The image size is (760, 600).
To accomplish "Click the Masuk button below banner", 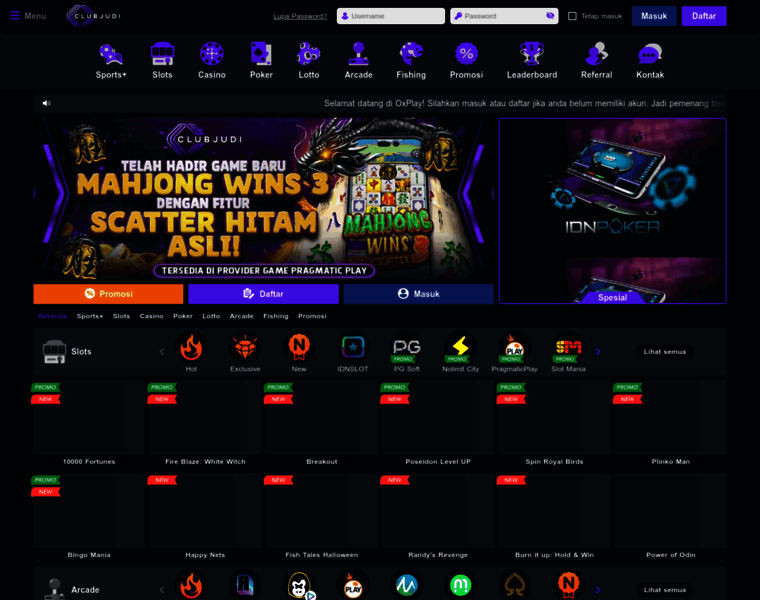I will 419,294.
